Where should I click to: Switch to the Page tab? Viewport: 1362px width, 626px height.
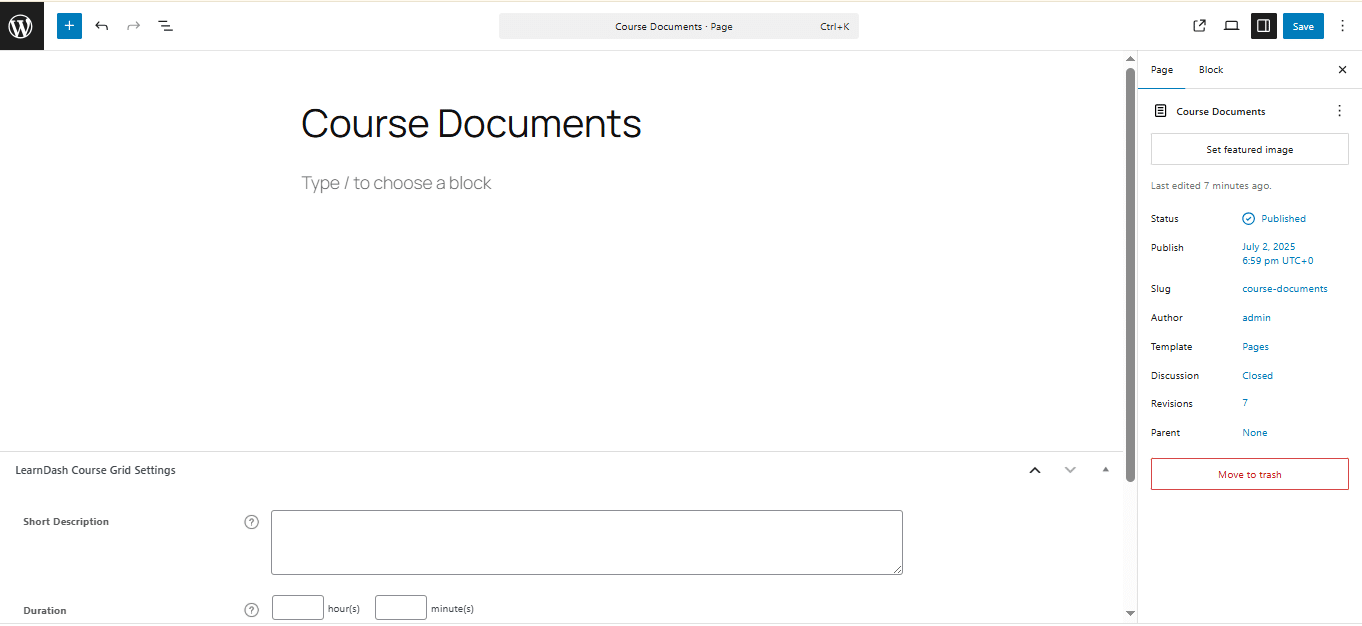[x=1162, y=70]
